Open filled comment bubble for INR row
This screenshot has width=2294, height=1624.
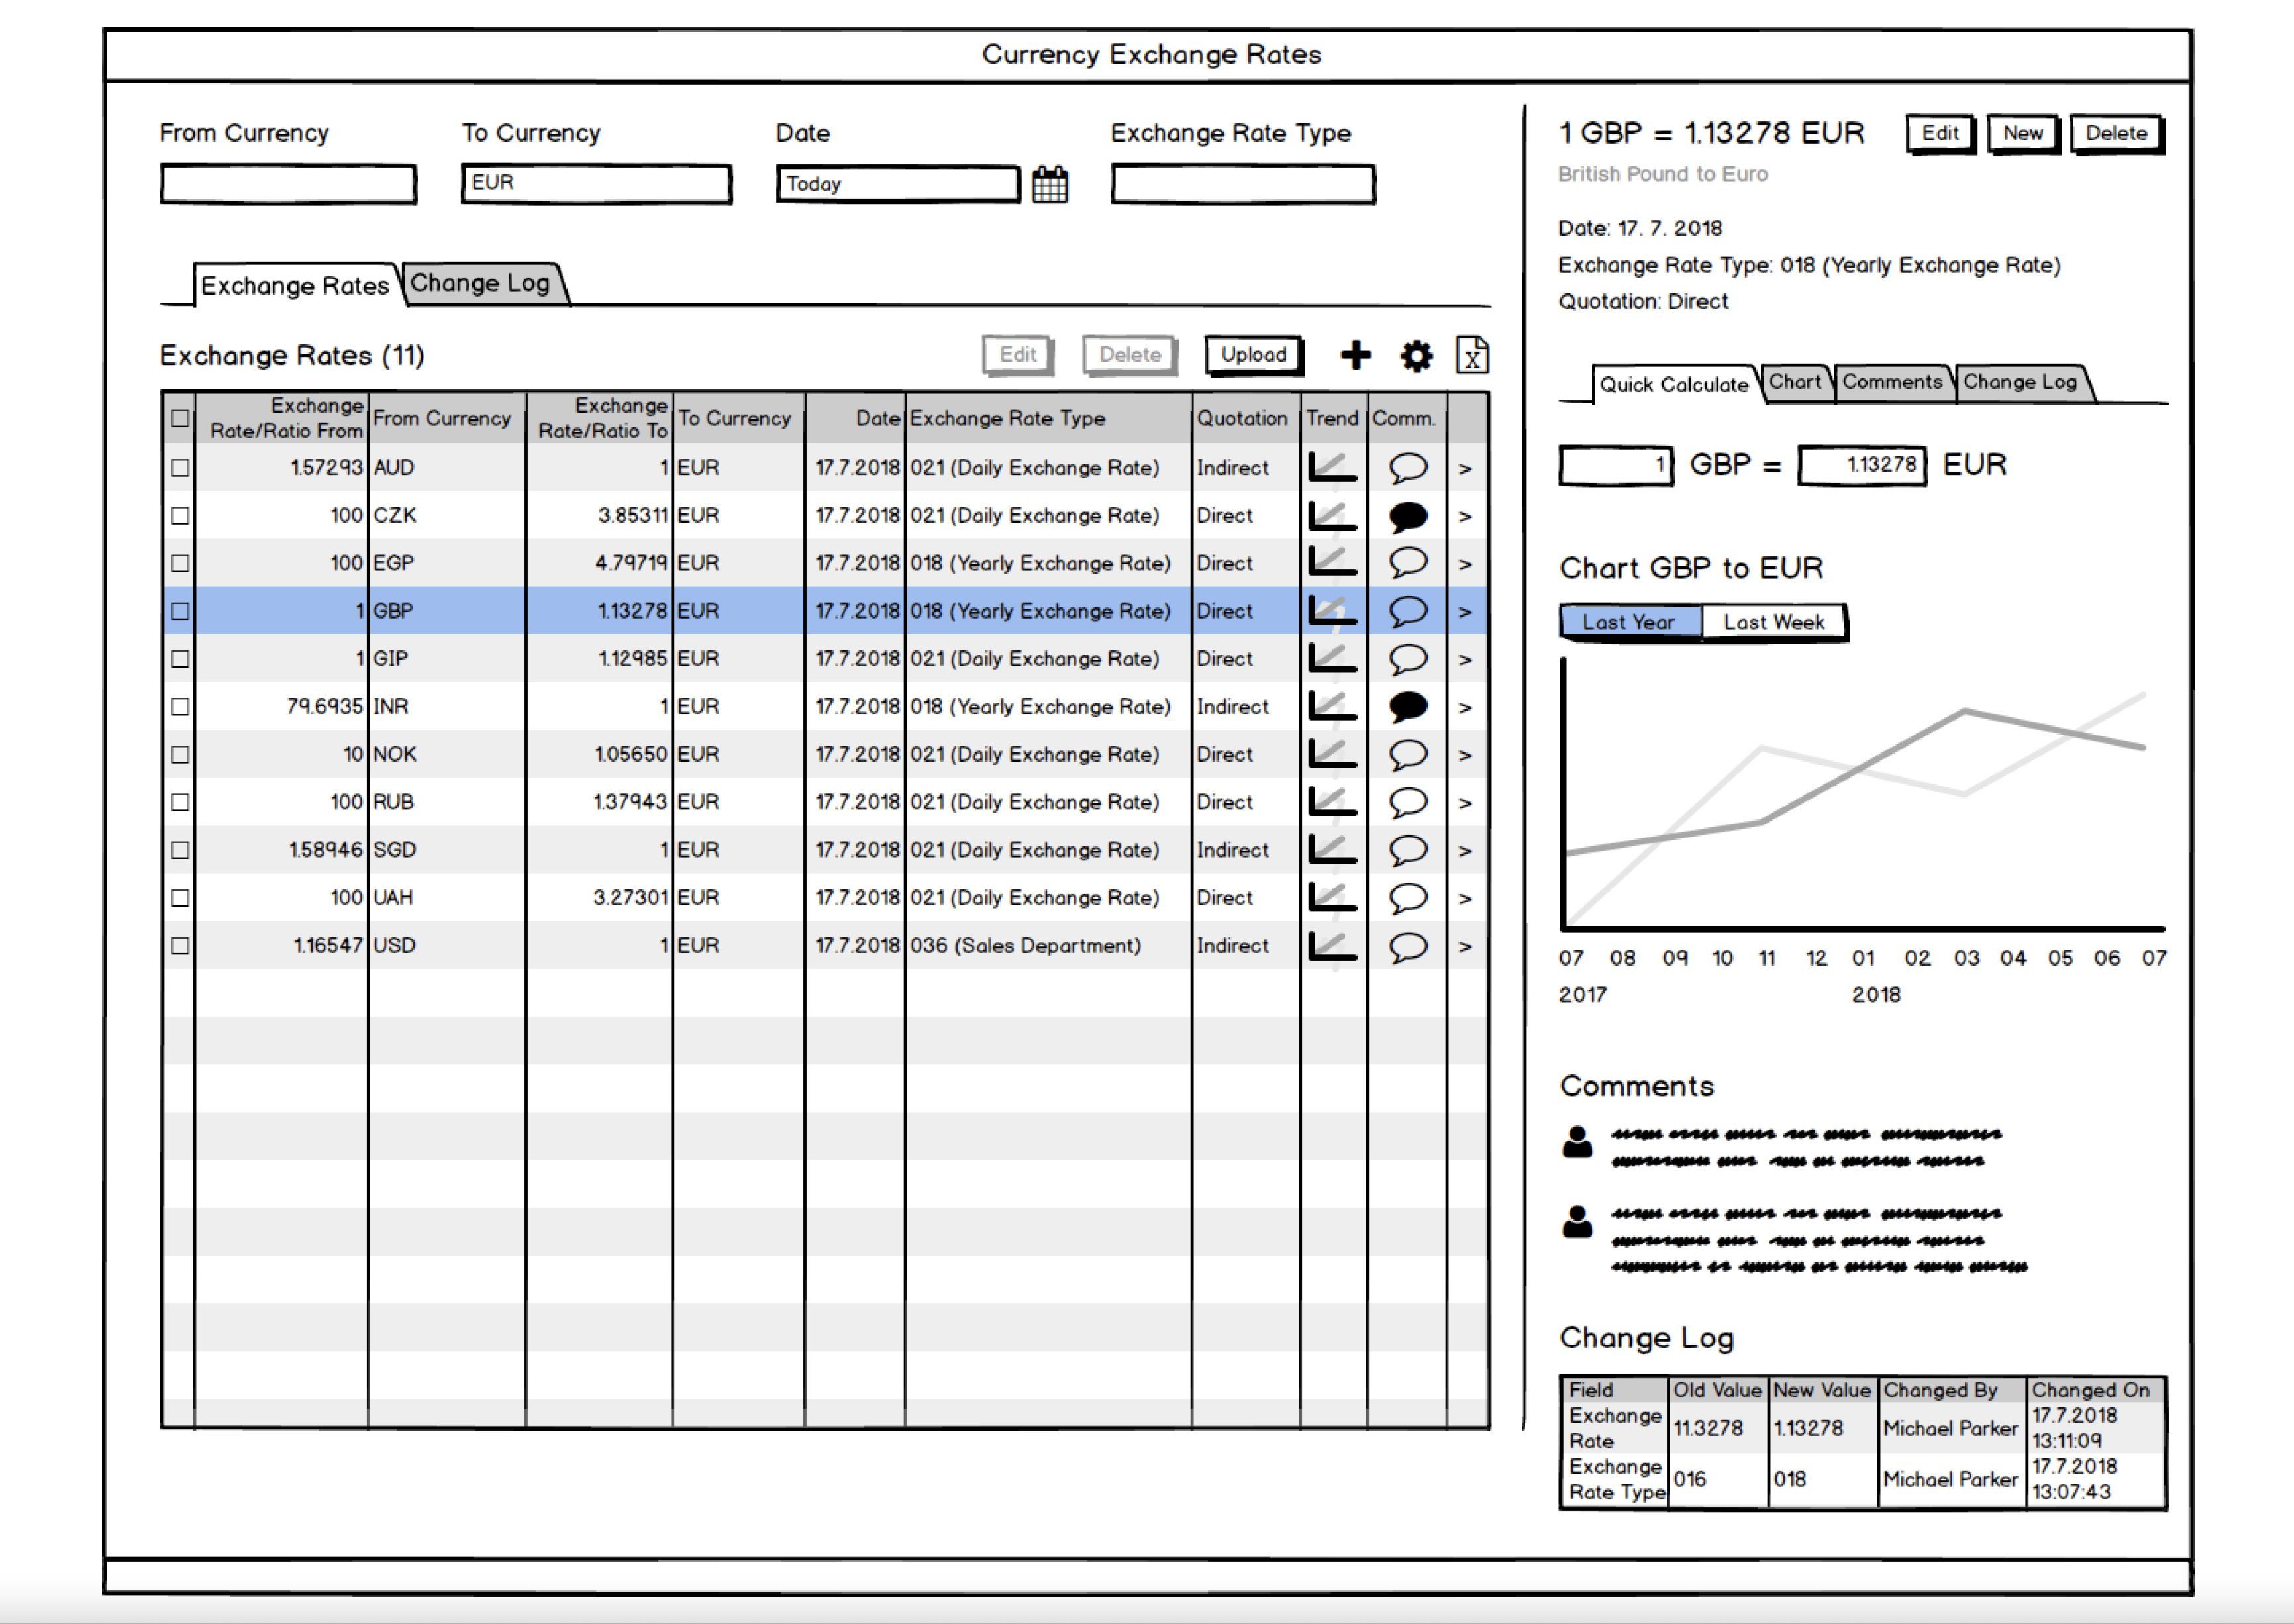click(1407, 707)
